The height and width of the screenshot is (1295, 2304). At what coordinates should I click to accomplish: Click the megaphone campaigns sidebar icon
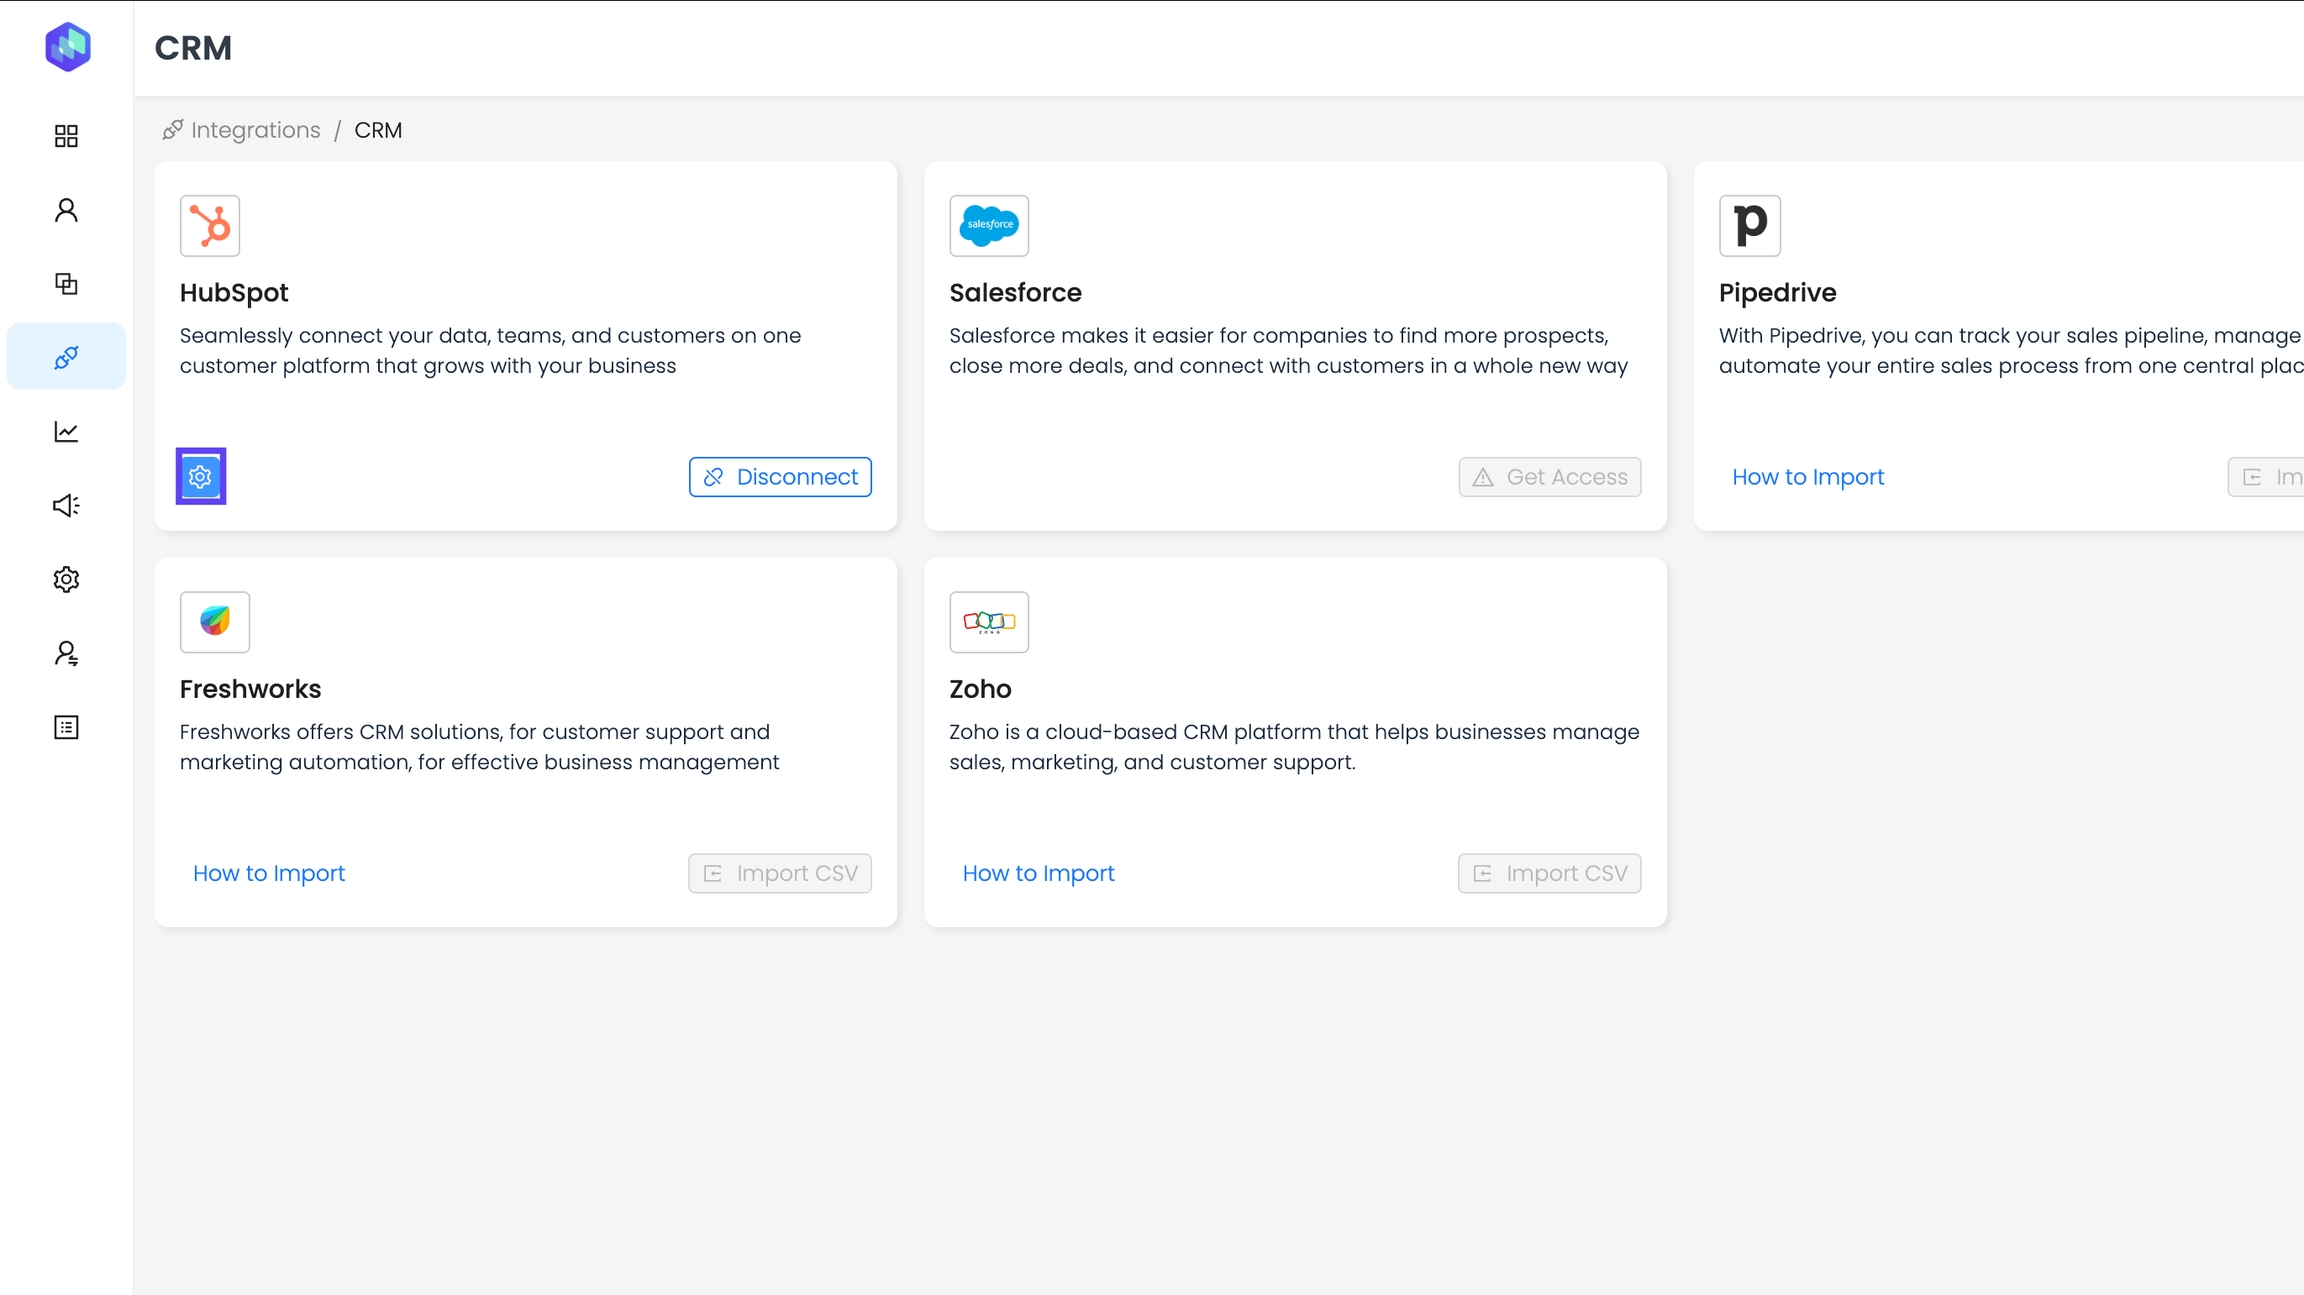(66, 505)
